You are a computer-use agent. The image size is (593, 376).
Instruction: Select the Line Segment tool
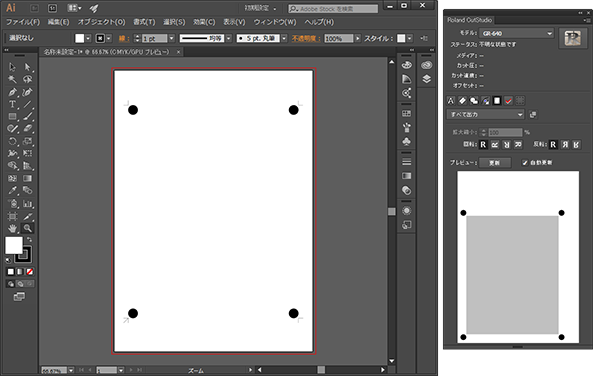[27, 104]
